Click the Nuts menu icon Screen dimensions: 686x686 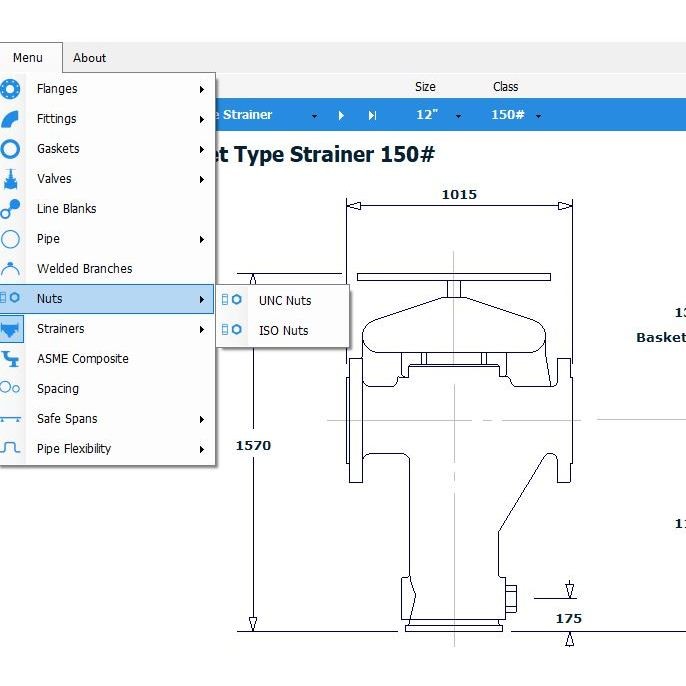10,298
